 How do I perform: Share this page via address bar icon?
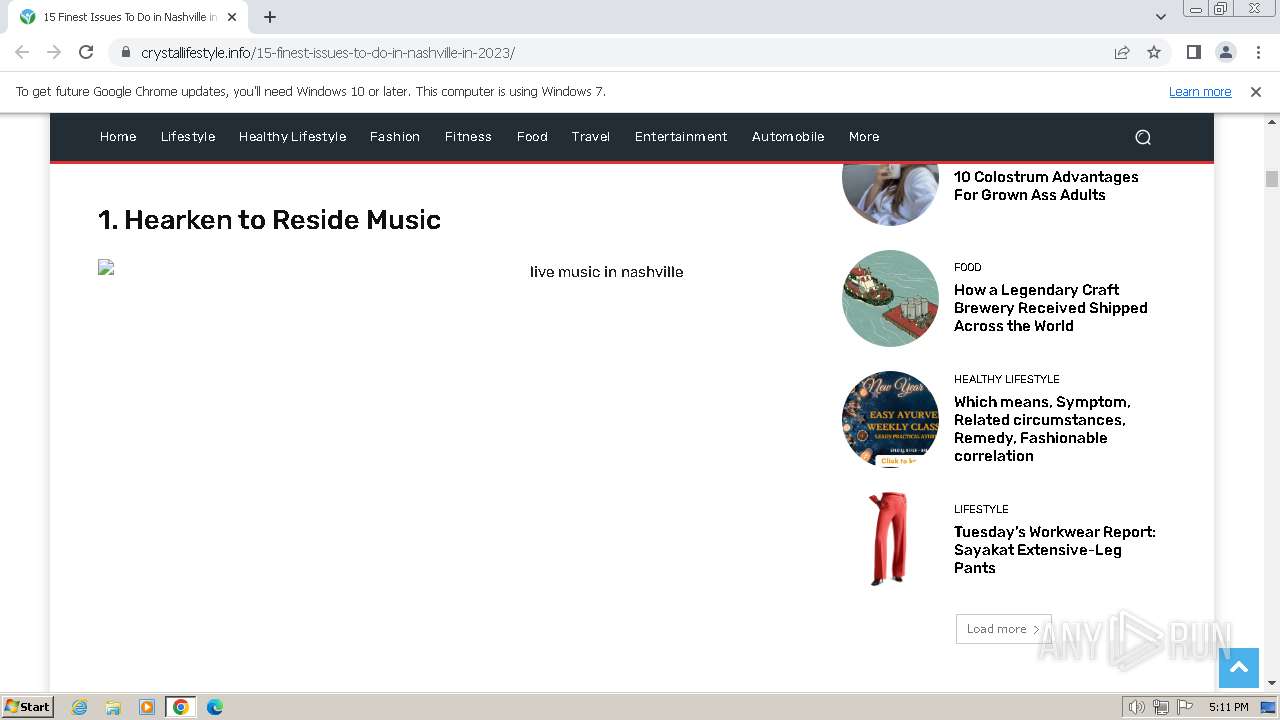pyautogui.click(x=1122, y=53)
